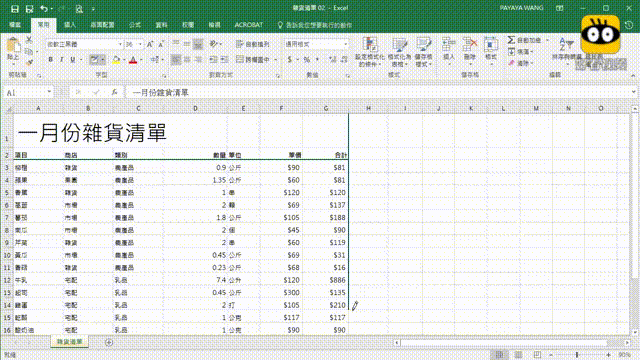Apply percent style with % icon
This screenshot has height=360, width=640.
(307, 60)
